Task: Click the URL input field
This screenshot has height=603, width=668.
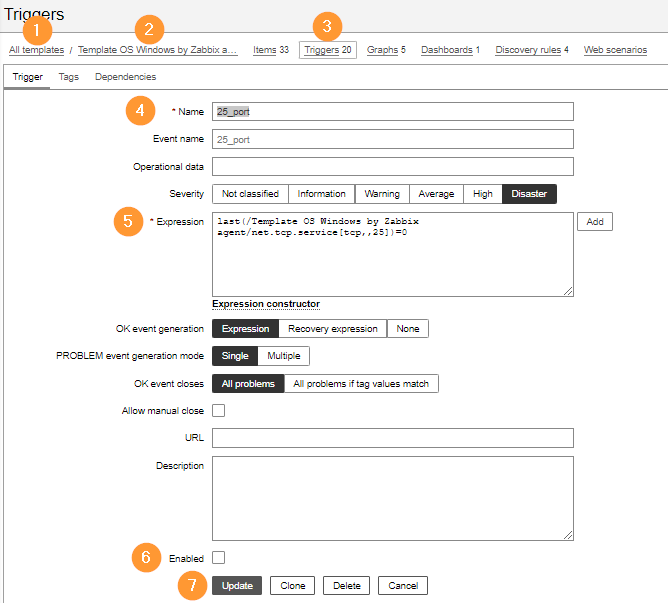Action: pyautogui.click(x=393, y=438)
